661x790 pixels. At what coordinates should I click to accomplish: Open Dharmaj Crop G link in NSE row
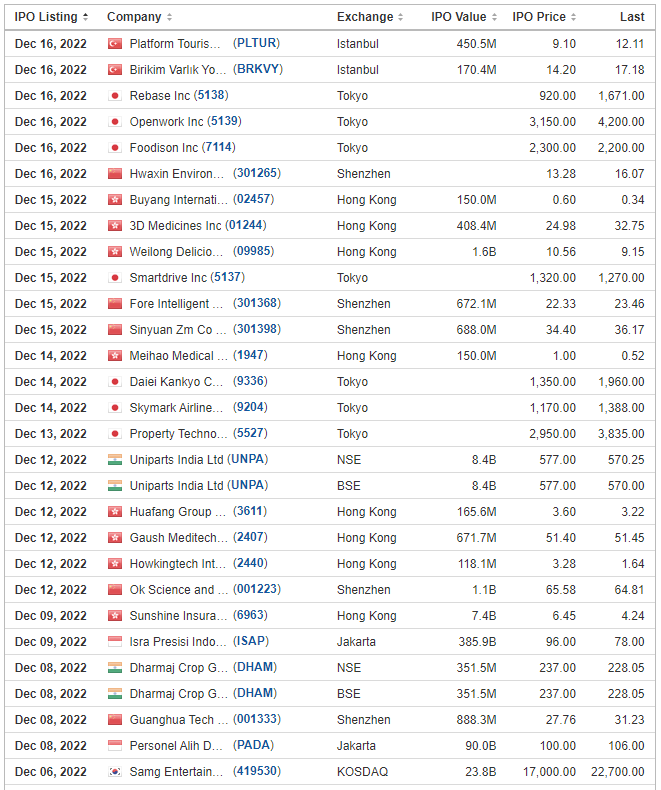click(x=178, y=668)
